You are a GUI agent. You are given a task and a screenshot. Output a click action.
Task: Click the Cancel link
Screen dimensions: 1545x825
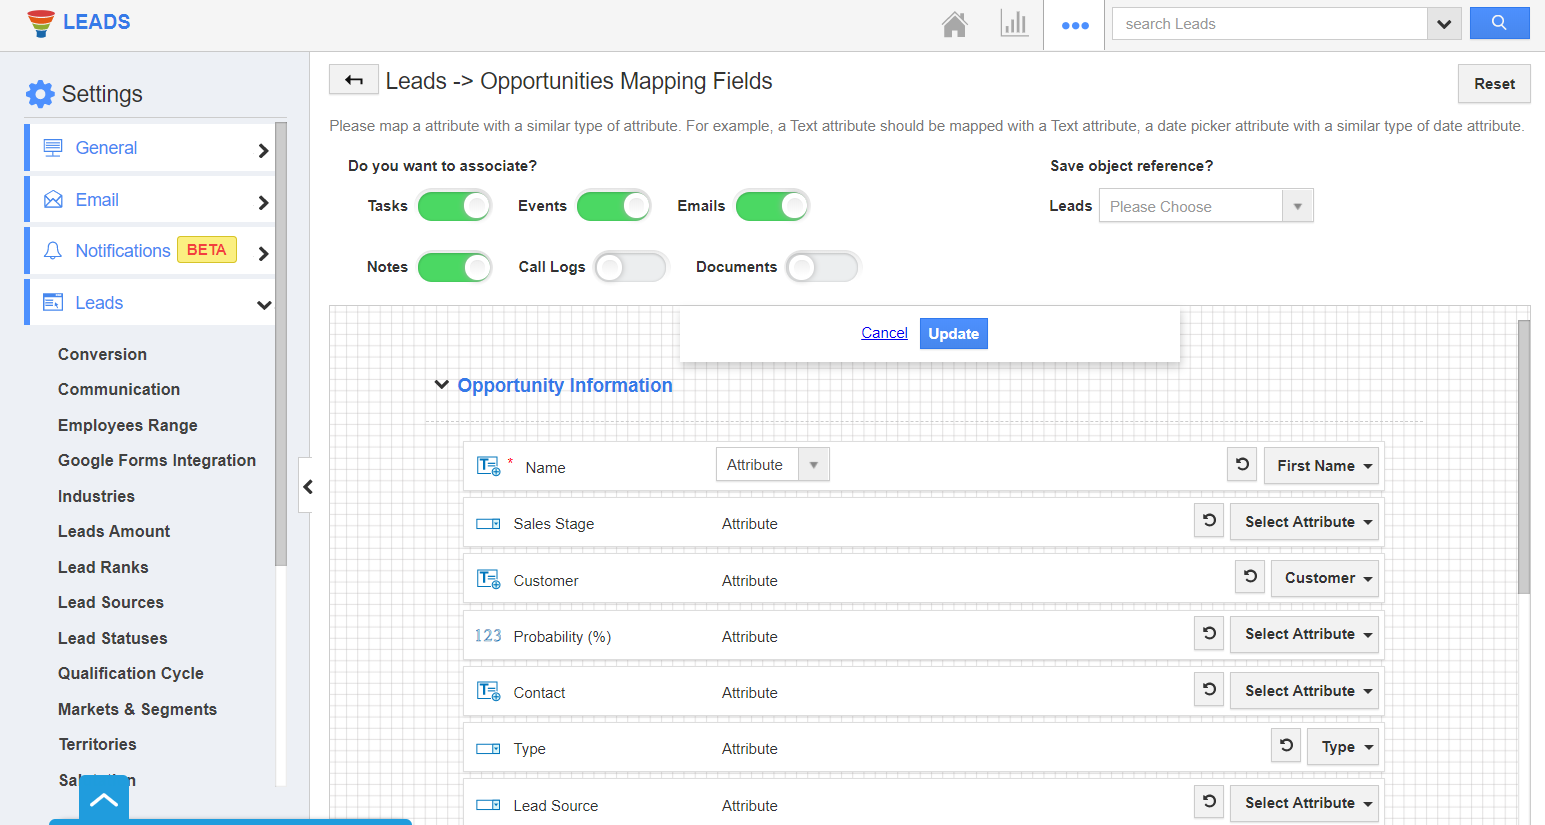[884, 333]
